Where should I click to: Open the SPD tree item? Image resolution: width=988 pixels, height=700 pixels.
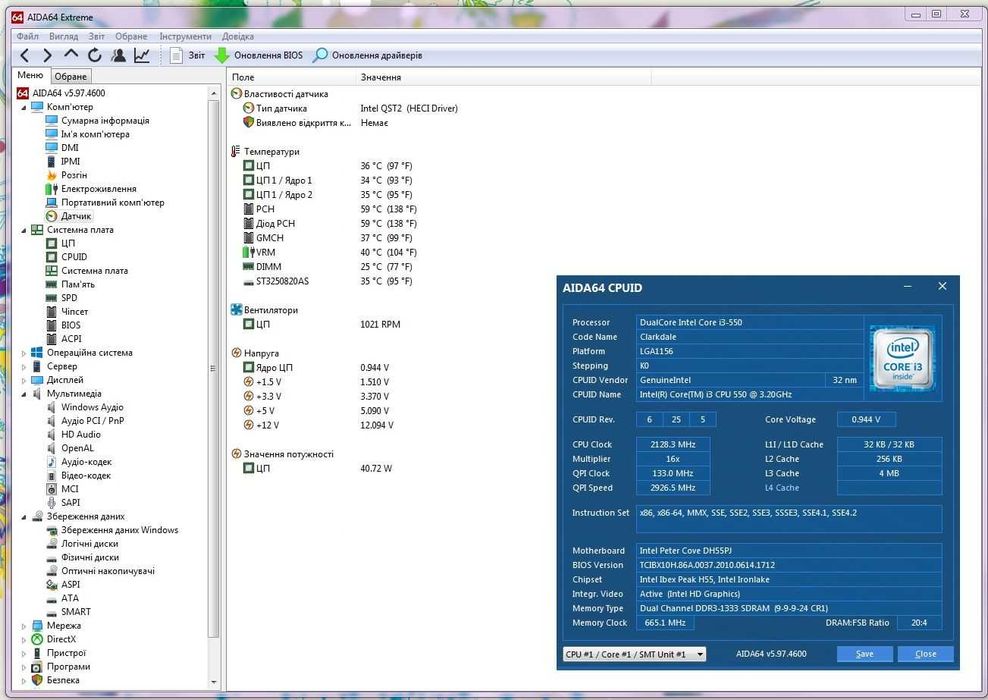coord(62,298)
